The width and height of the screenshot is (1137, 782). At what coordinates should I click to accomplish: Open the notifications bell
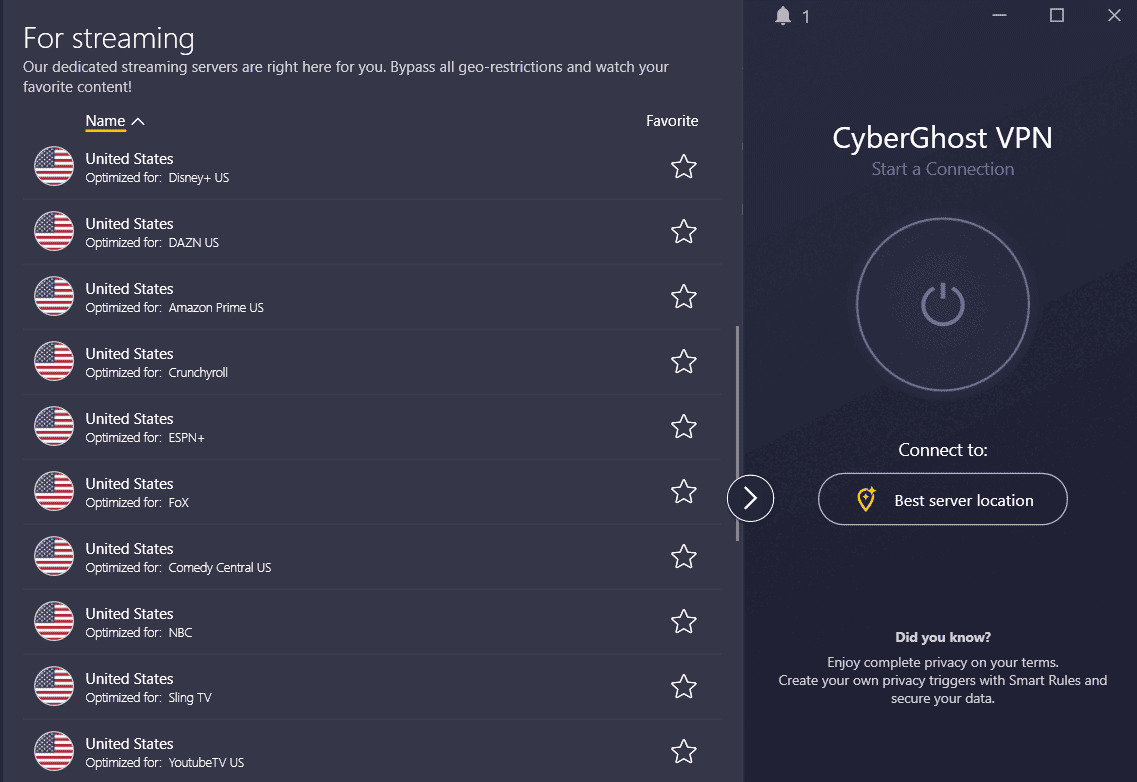[x=782, y=16]
